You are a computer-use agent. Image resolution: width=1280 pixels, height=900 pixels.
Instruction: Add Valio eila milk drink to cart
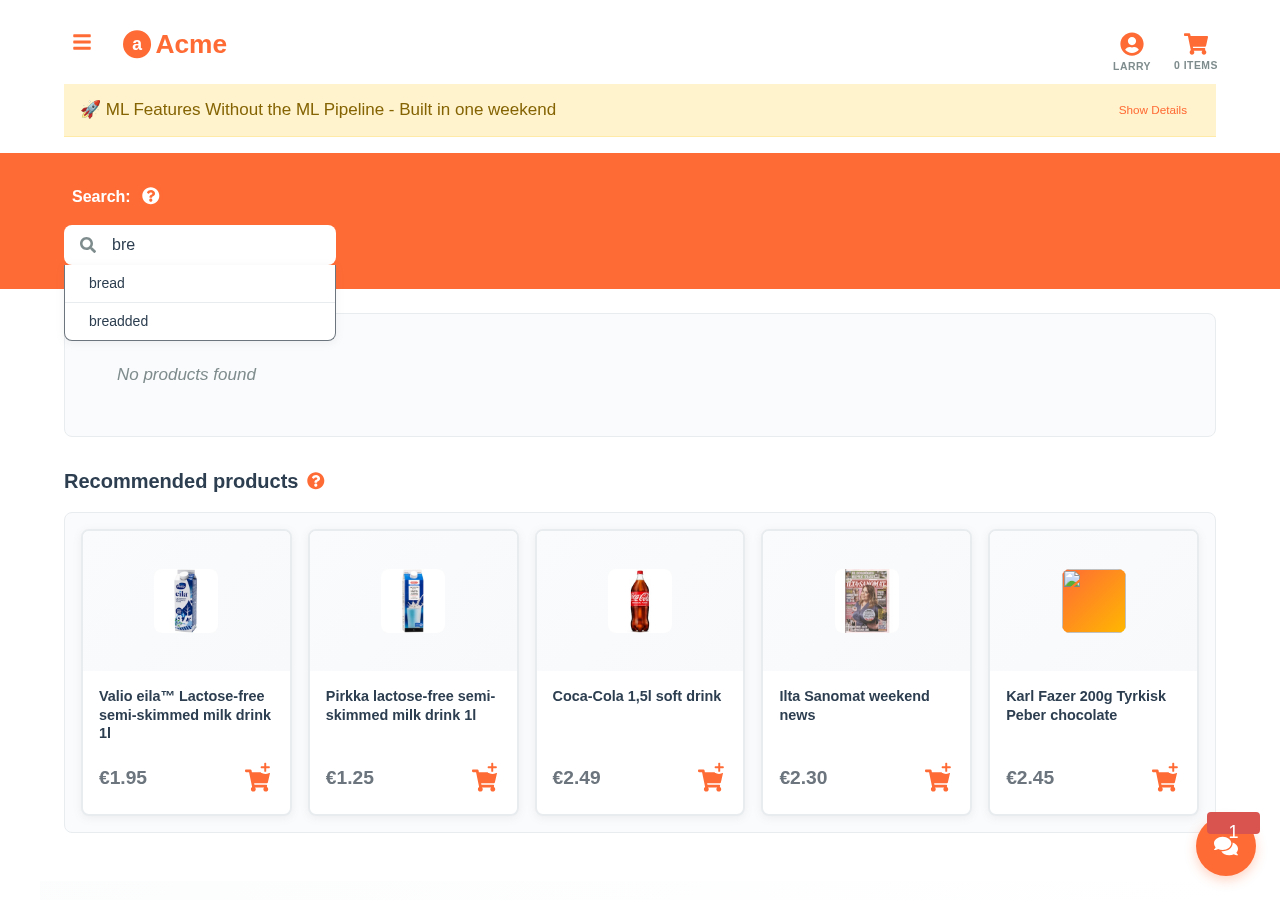point(258,777)
